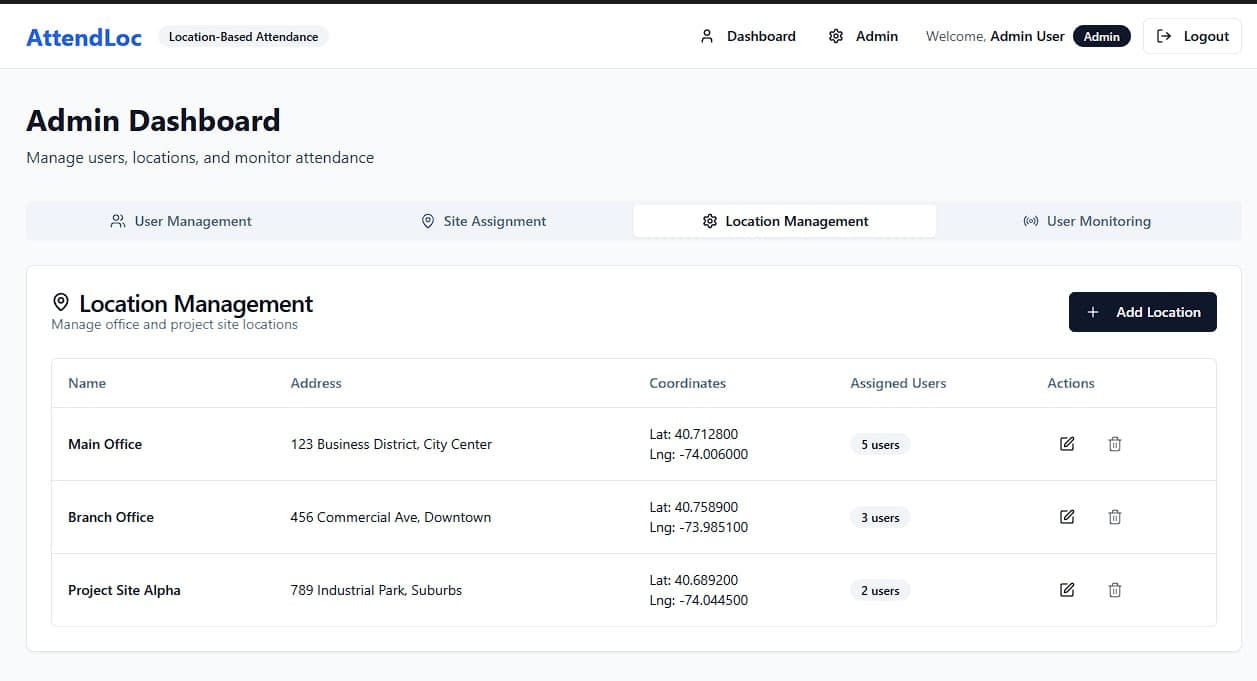Click the 5 users badge

880,445
